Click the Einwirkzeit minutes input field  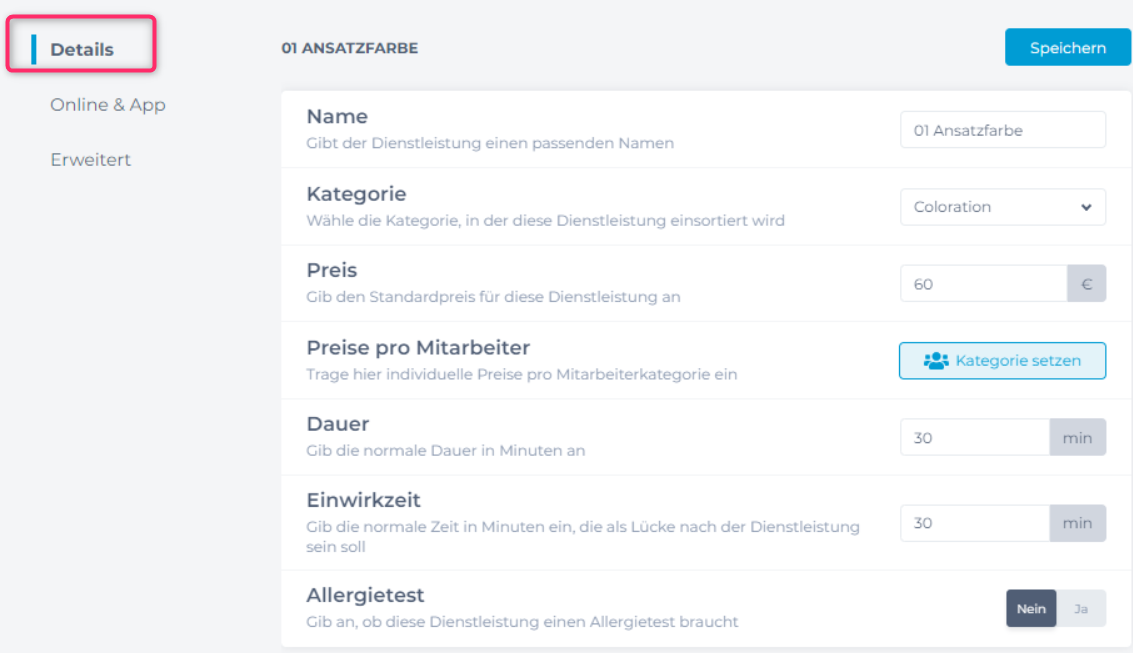pyautogui.click(x=974, y=523)
